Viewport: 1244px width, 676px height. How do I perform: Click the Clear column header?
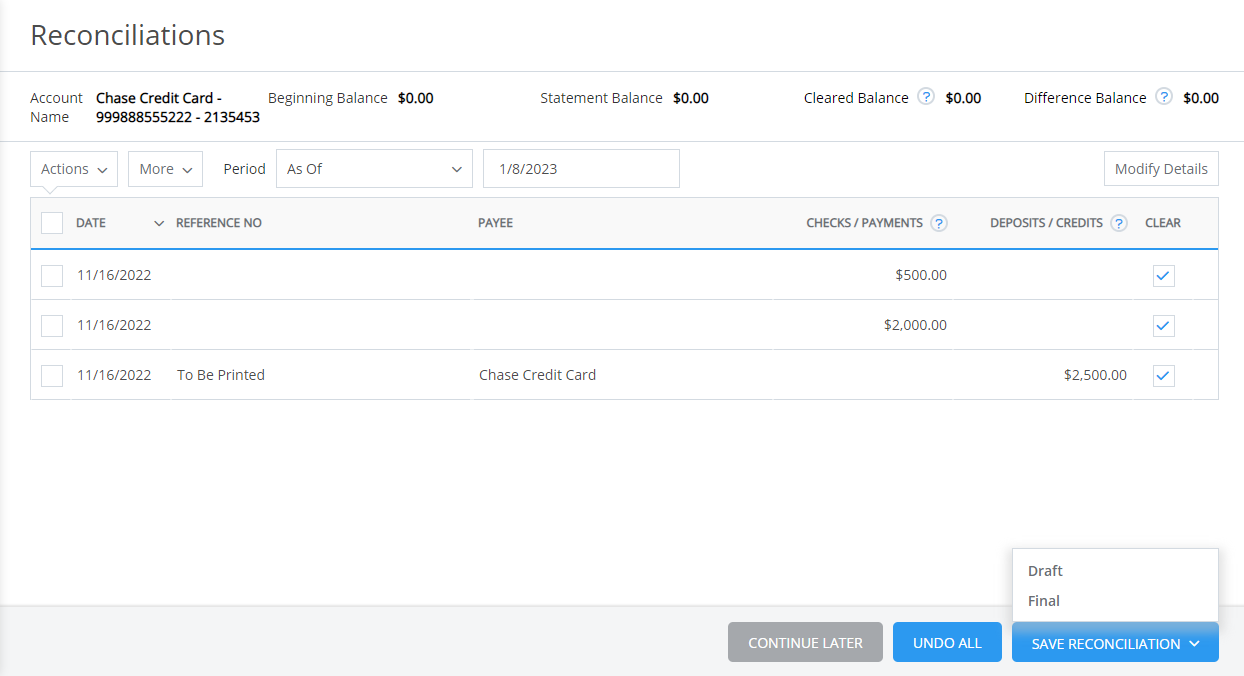(x=1163, y=223)
